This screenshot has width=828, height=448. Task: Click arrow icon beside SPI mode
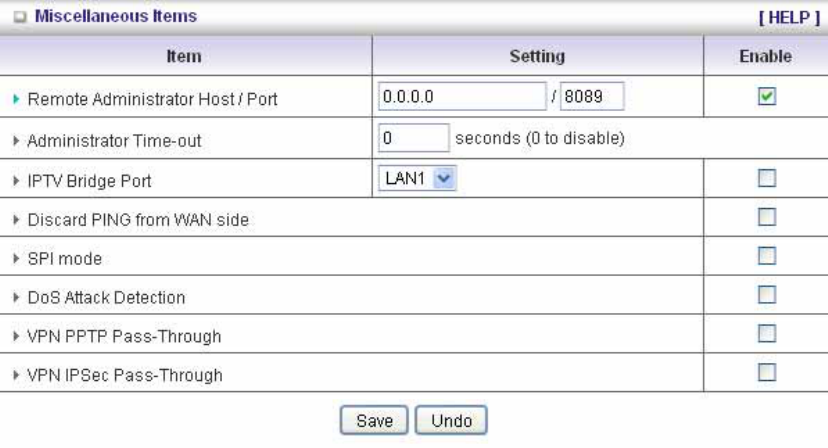coord(18,259)
